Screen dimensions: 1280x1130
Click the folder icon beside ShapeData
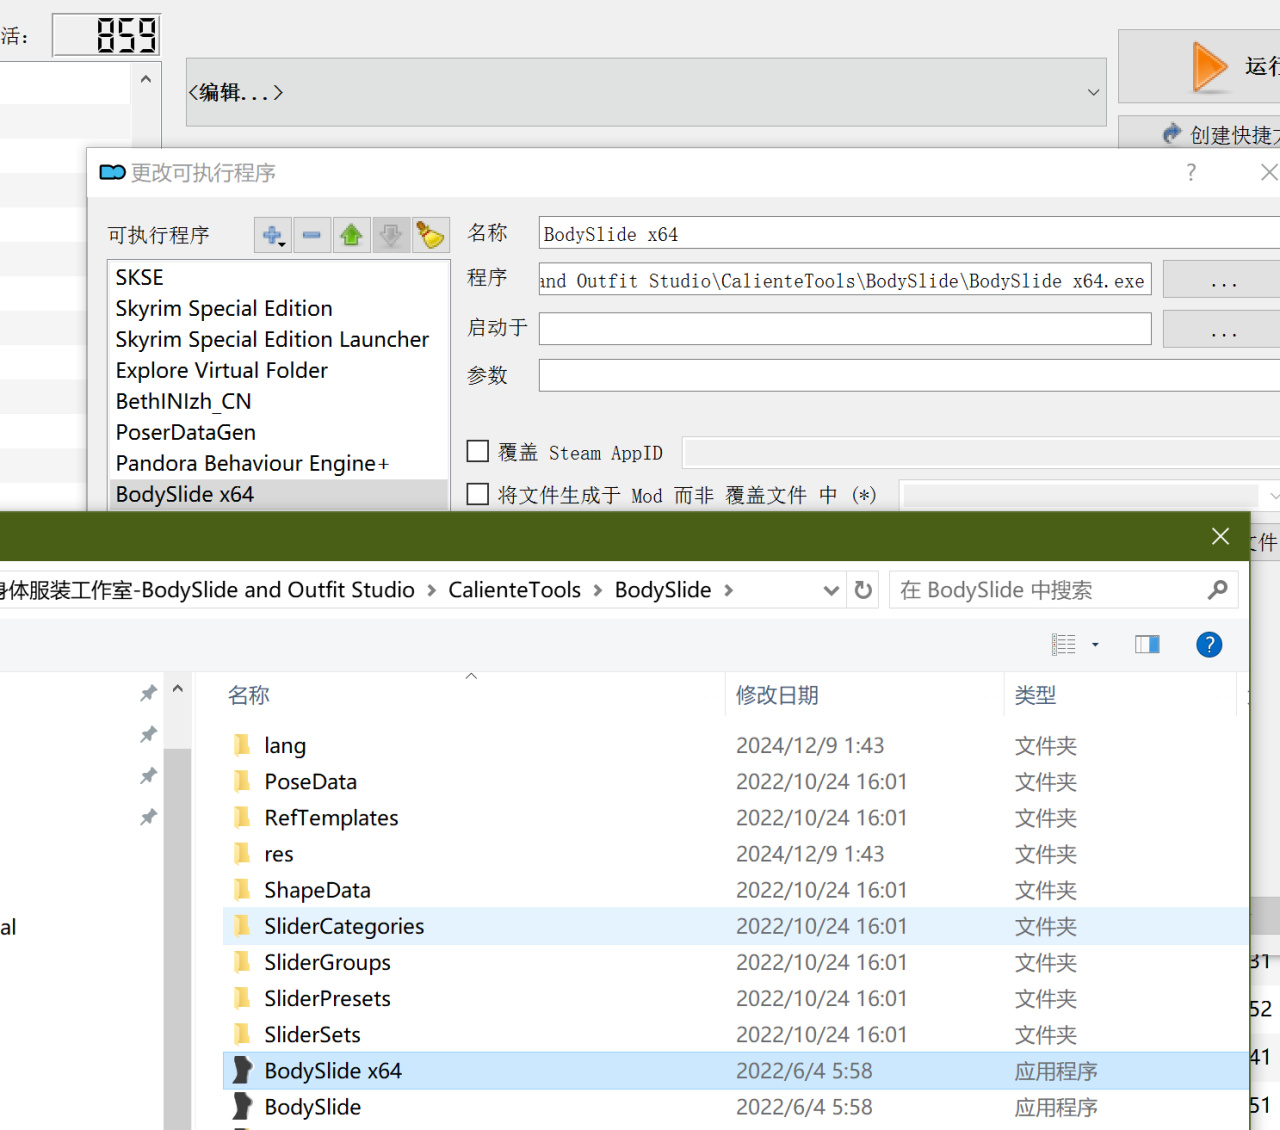[242, 890]
